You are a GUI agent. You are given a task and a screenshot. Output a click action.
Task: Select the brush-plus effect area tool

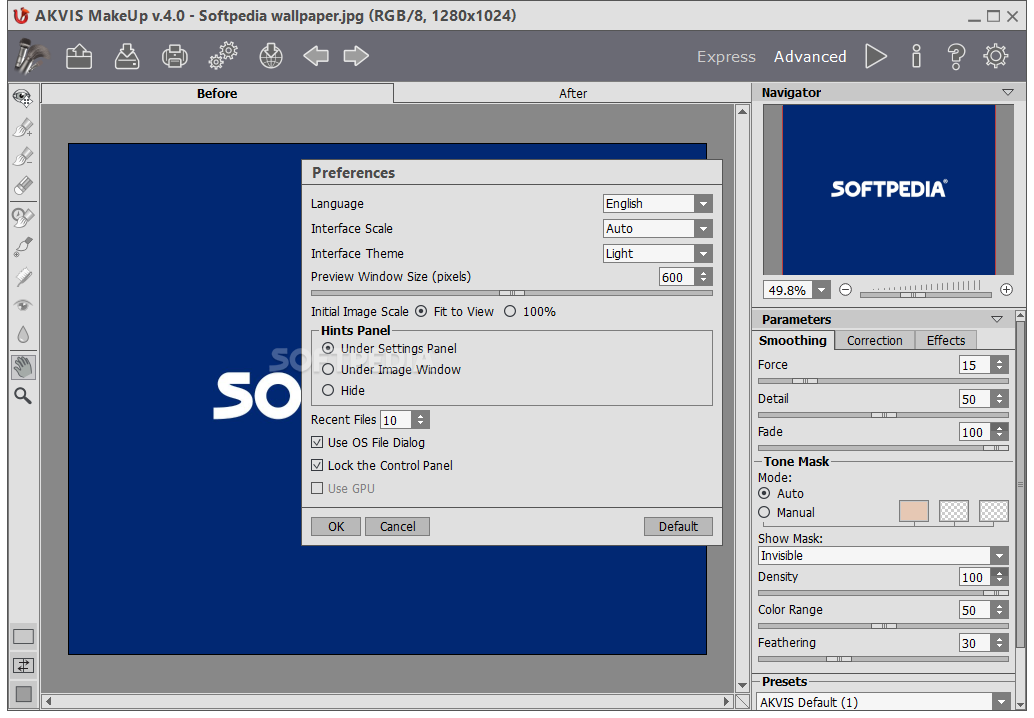tap(23, 127)
